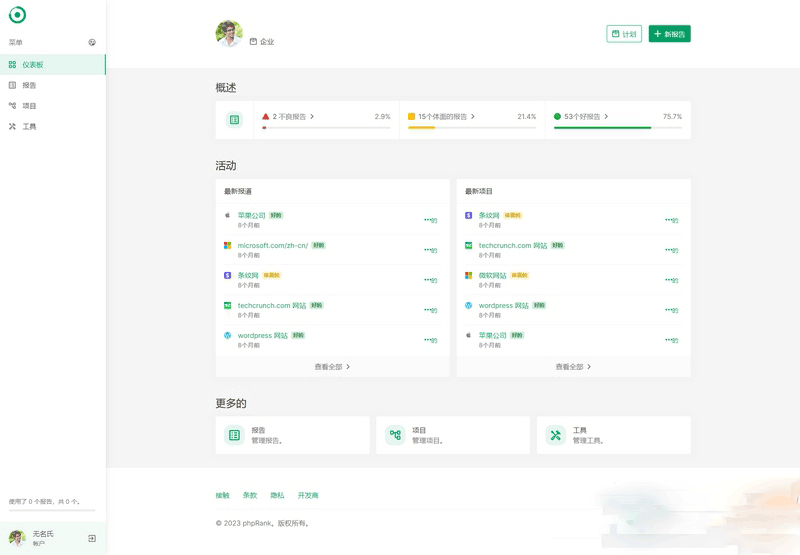Viewport: 800px width, 555px height.
Task: Click the phpRank logo in the sidebar
Action: [x=17, y=15]
